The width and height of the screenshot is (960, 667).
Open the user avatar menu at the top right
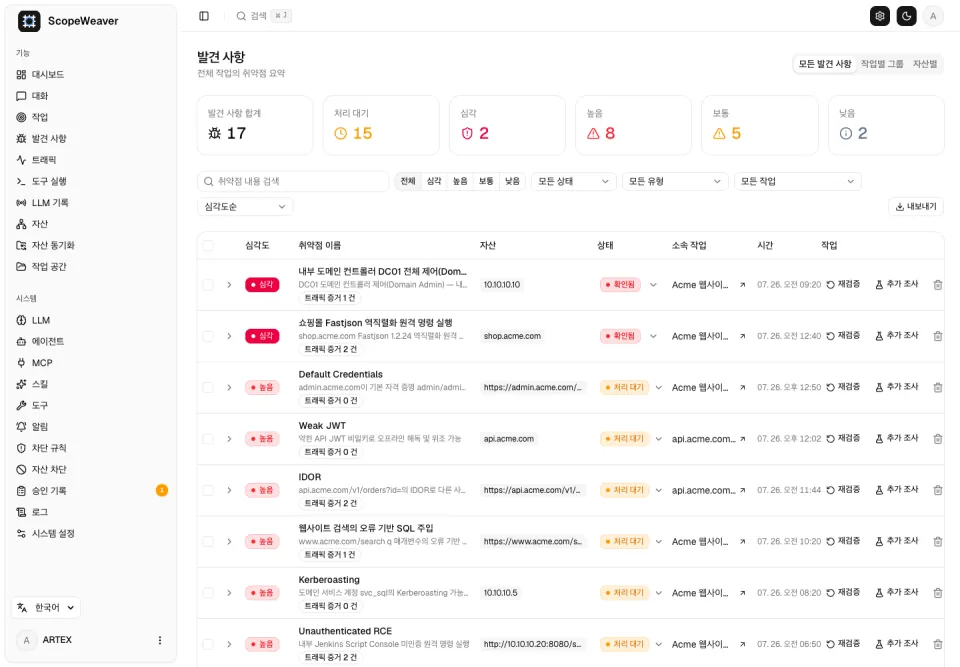pos(933,16)
